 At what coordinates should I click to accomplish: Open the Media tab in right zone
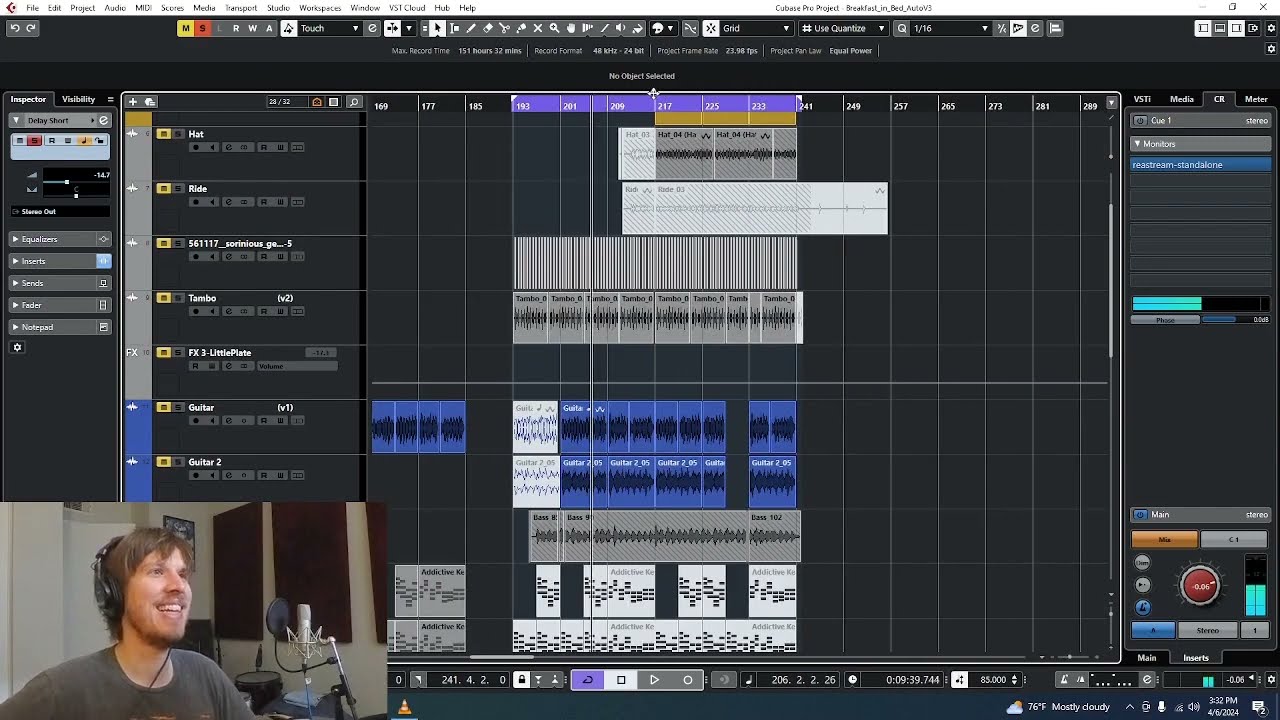coord(1182,99)
